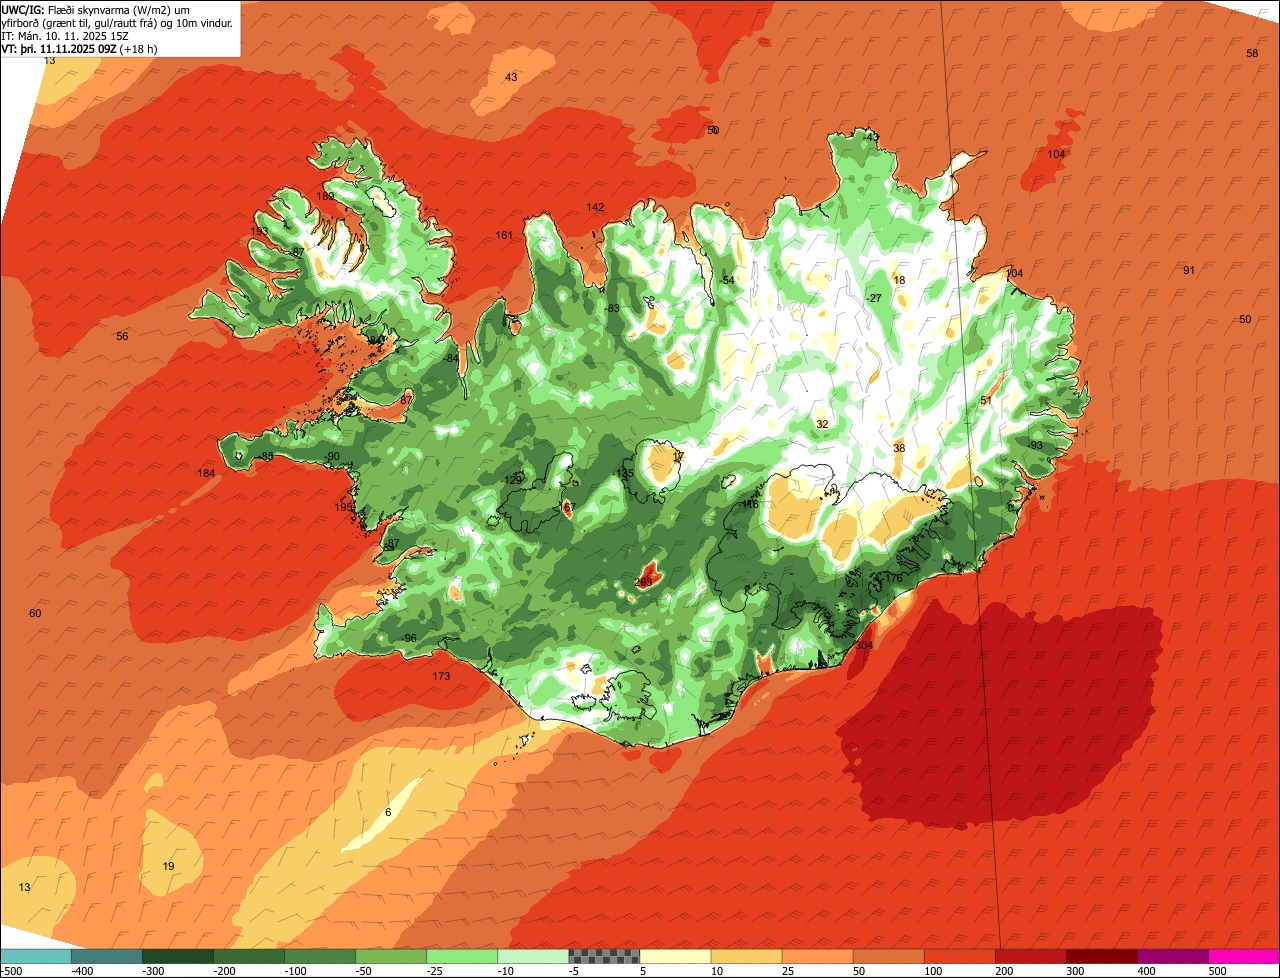Image resolution: width=1280 pixels, height=978 pixels.
Task: Click the dark maroon 300 to 400 swatch
Action: [x=1101, y=956]
